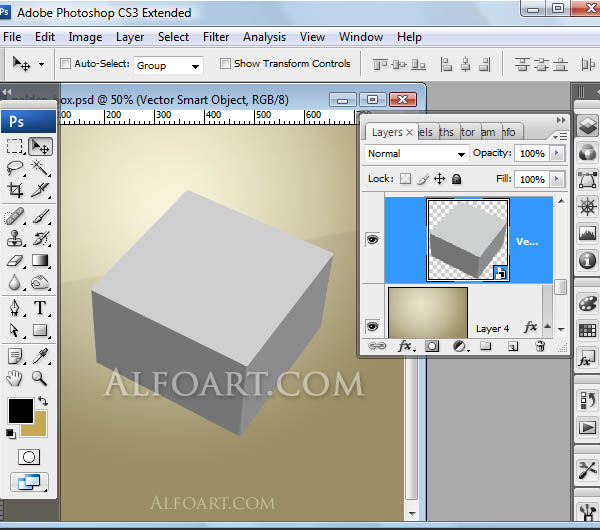The height and width of the screenshot is (530, 600).
Task: Select the Slice tool
Action: point(40,190)
